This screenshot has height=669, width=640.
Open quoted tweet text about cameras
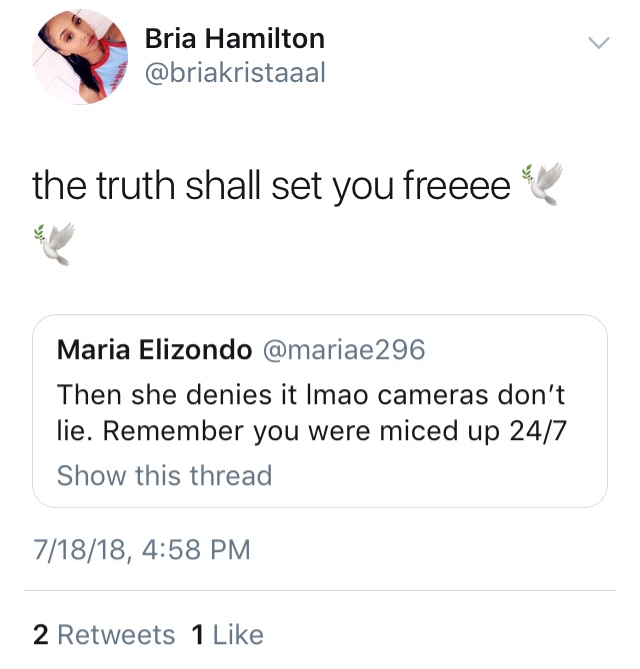[x=311, y=413]
